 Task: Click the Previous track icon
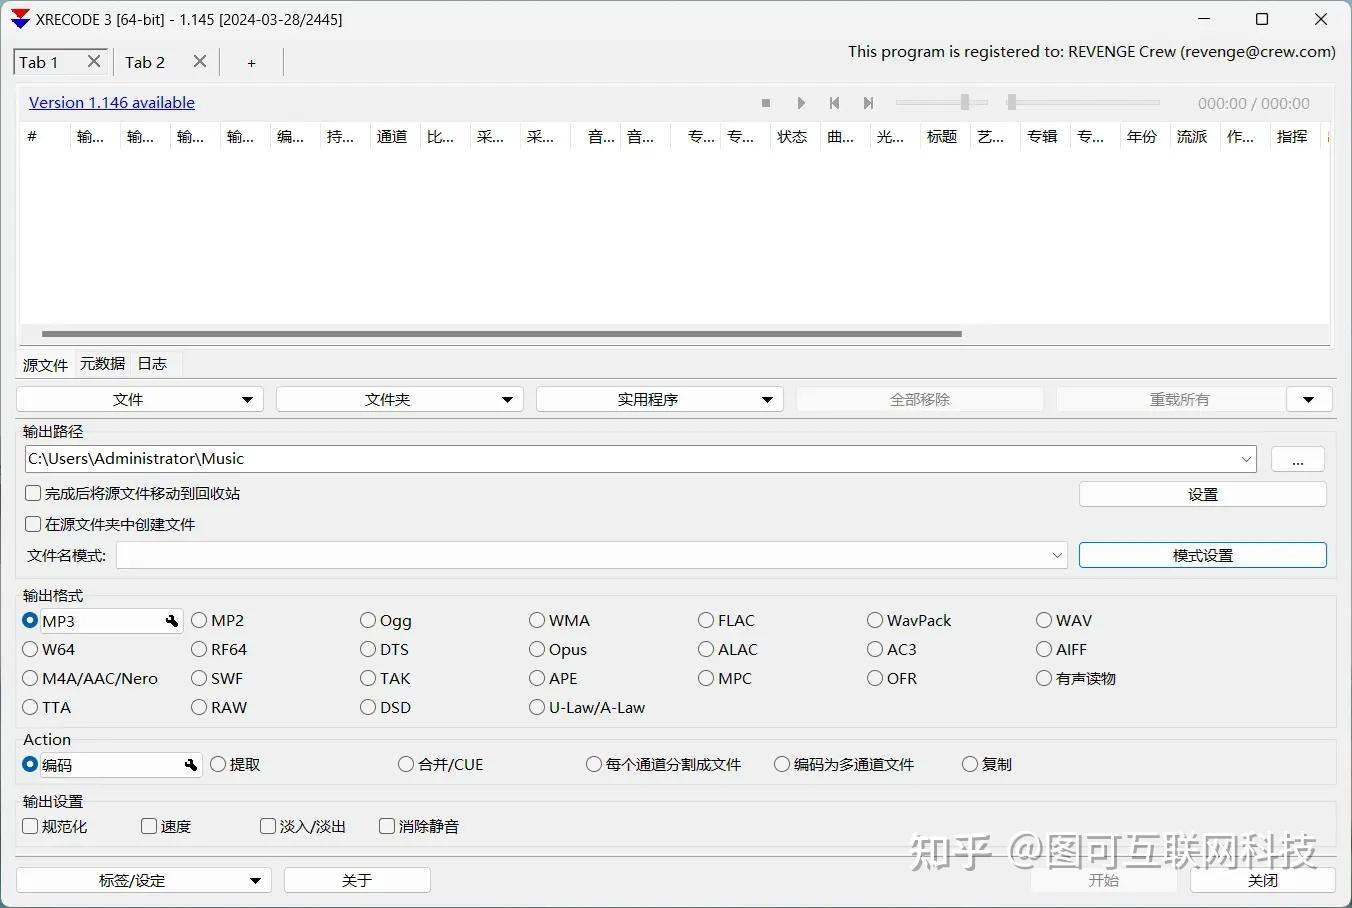(834, 102)
